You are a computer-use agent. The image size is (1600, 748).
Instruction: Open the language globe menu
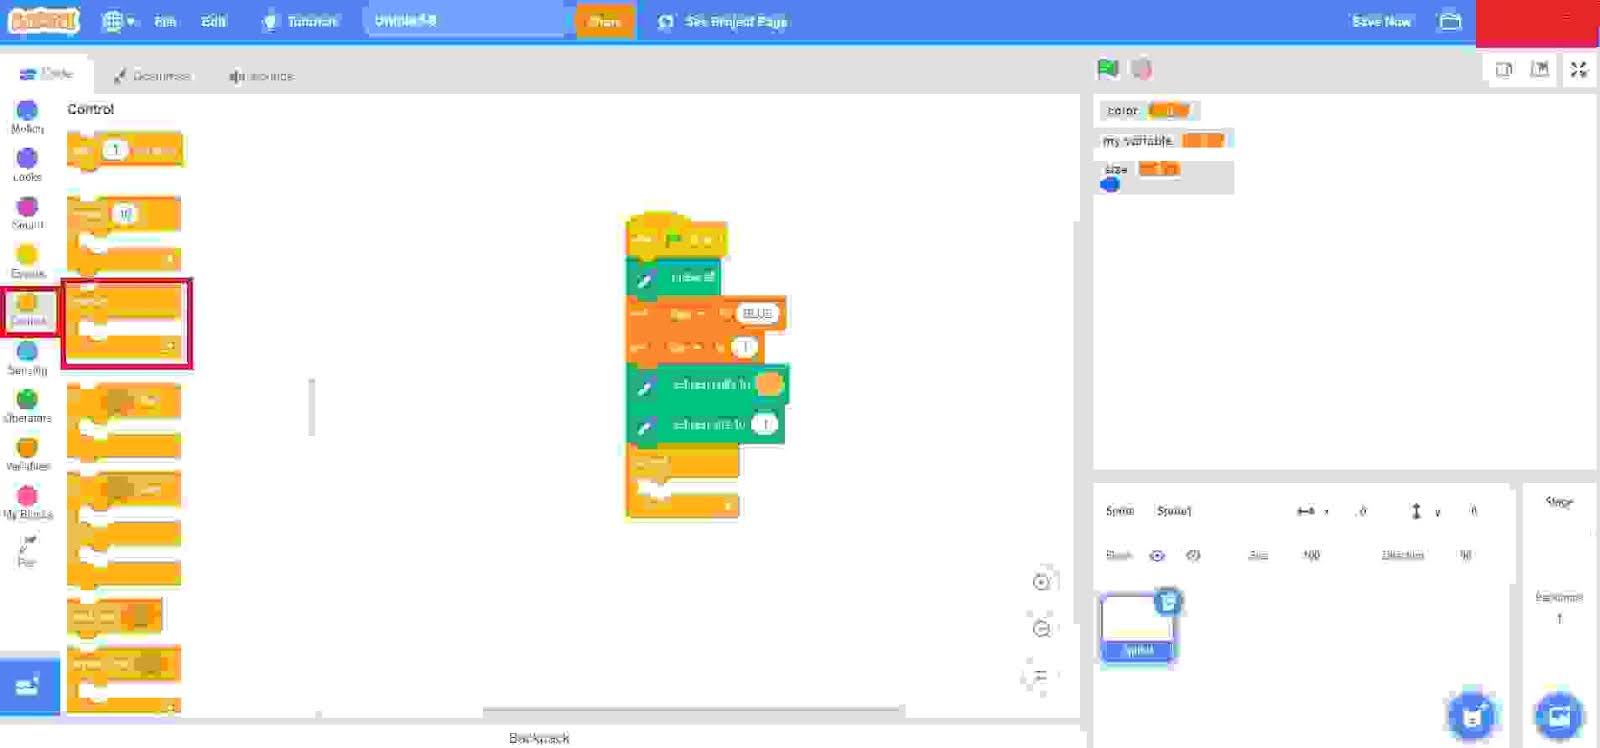(x=119, y=21)
